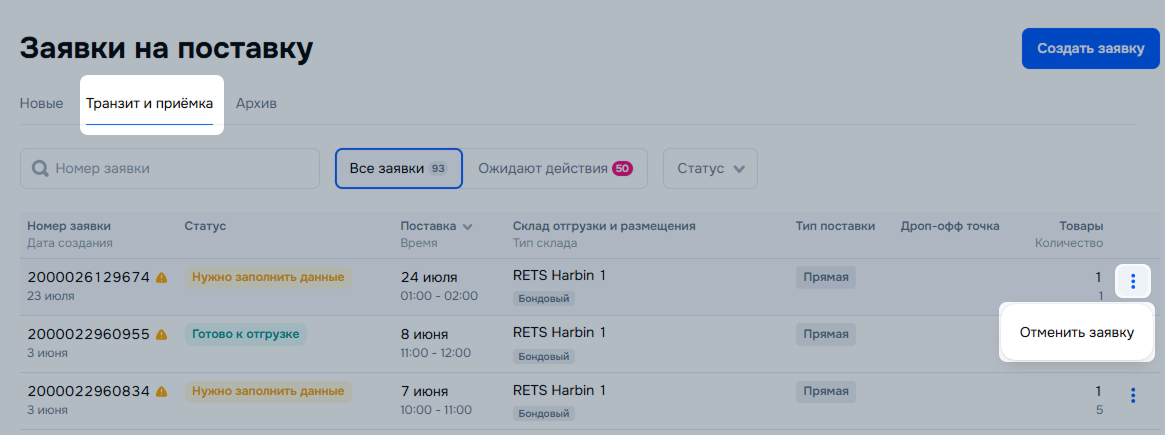Expand the Статус filter dropdown

point(710,169)
